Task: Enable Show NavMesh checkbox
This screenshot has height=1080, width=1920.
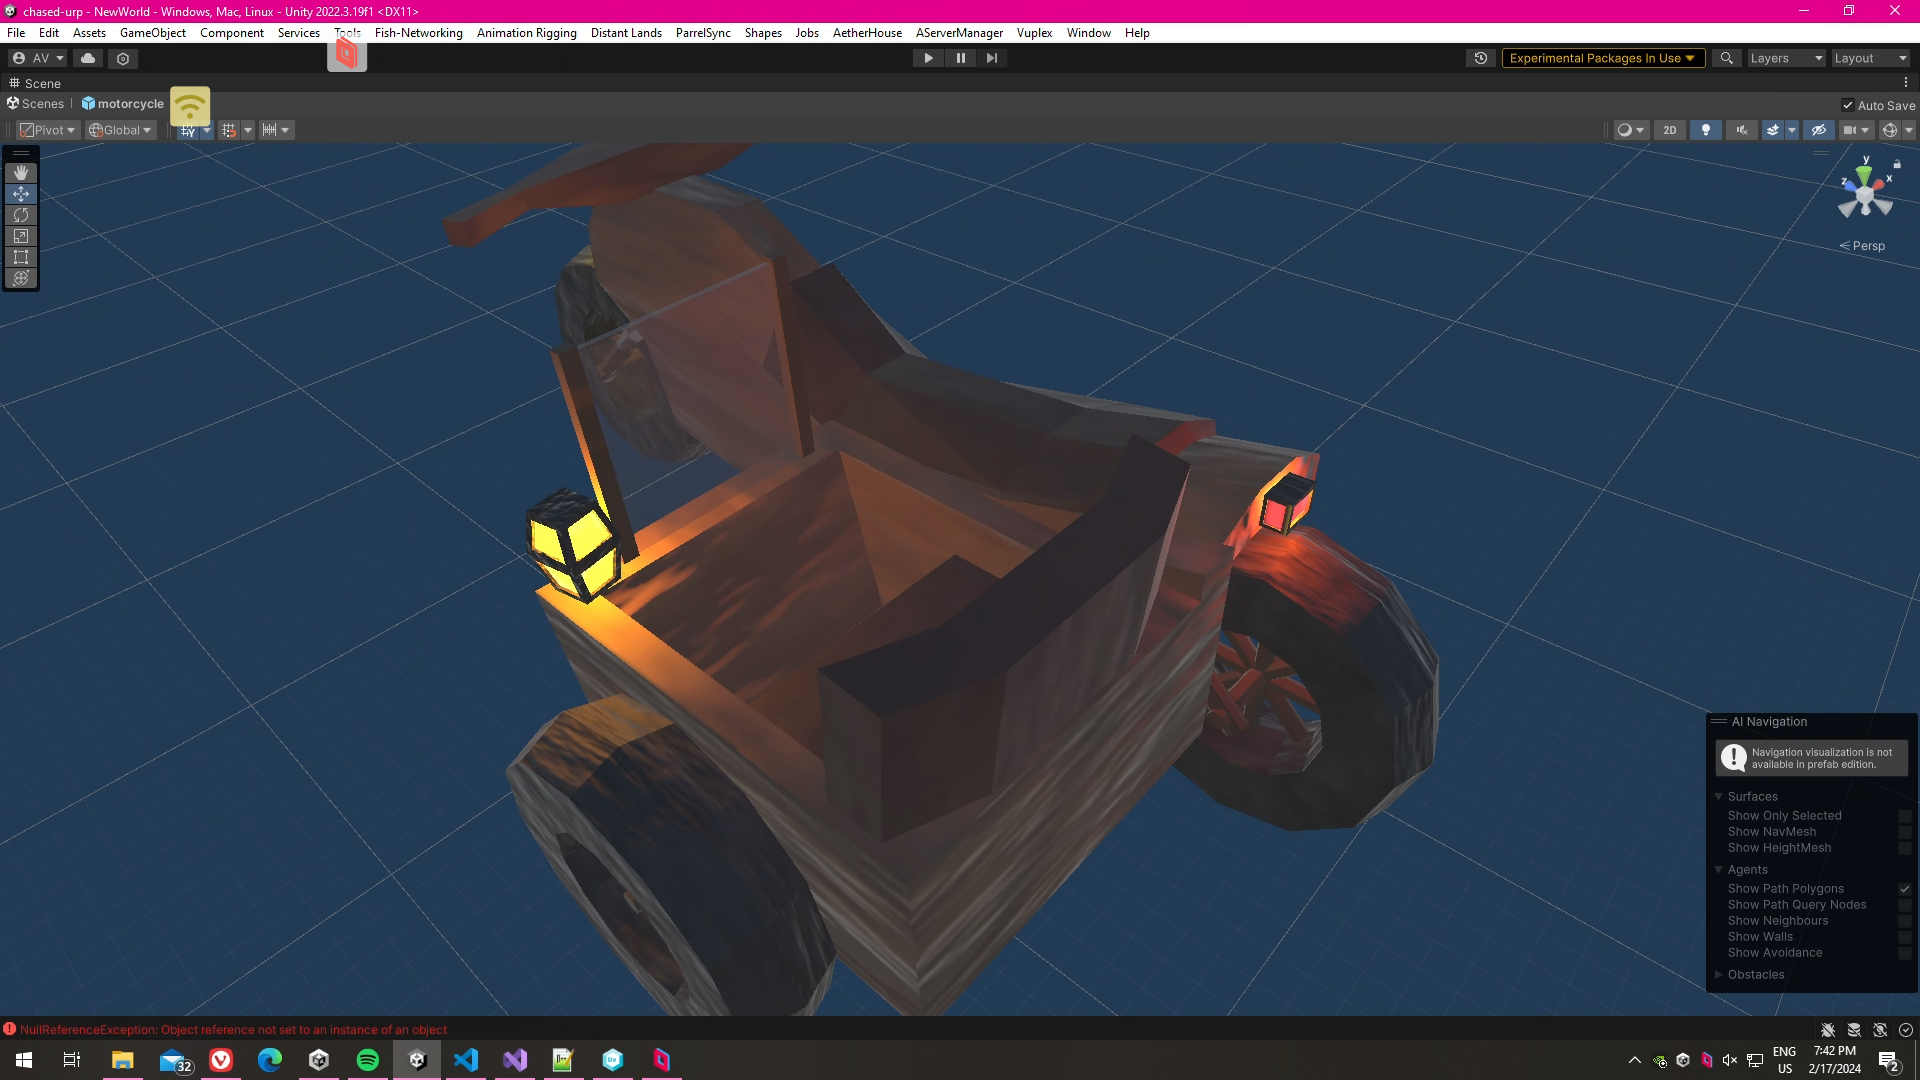Action: (x=1905, y=832)
